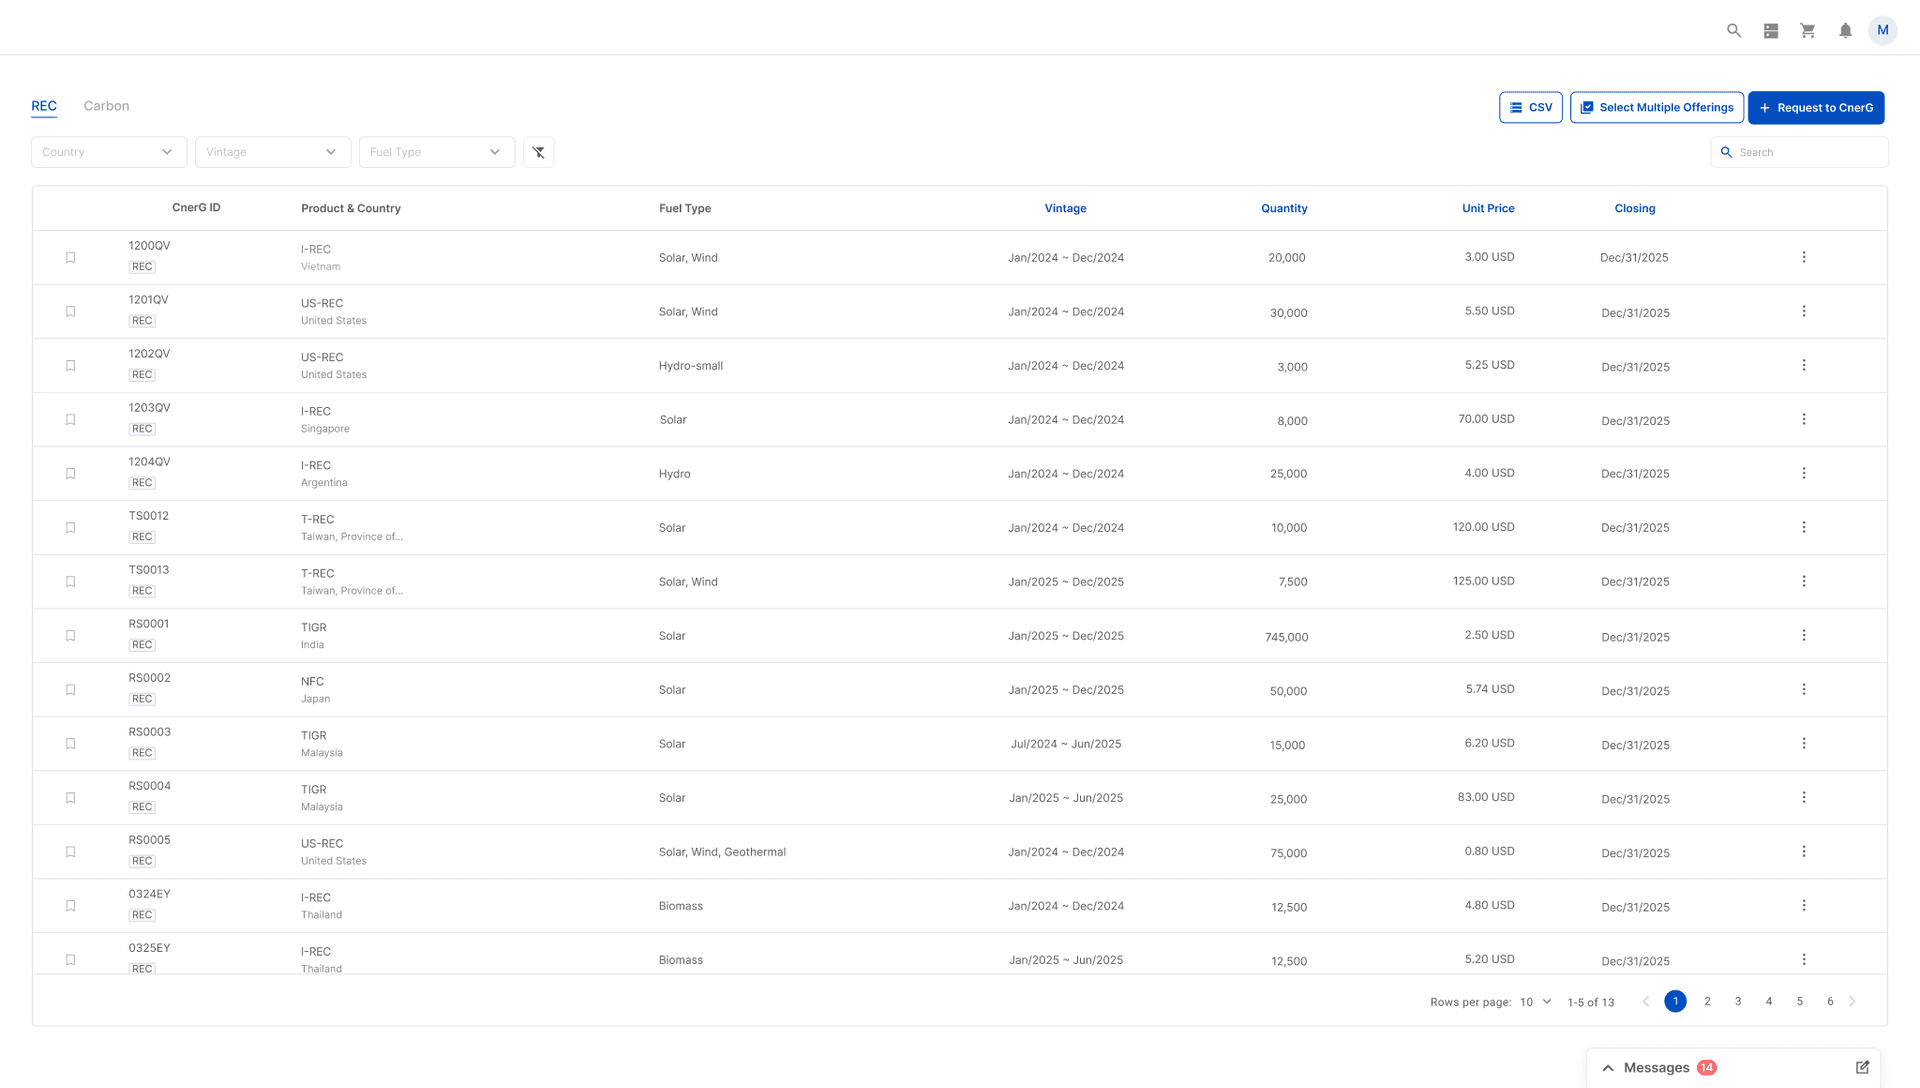The image size is (1920, 1088).
Task: Switch to the Carbon tab
Action: coord(106,106)
